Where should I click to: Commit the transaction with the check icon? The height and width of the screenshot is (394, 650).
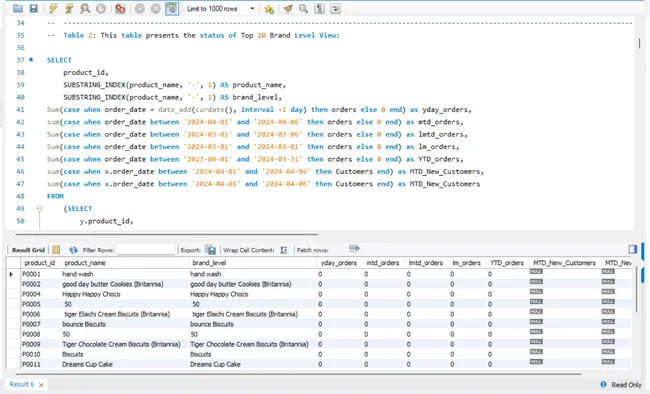140,8
